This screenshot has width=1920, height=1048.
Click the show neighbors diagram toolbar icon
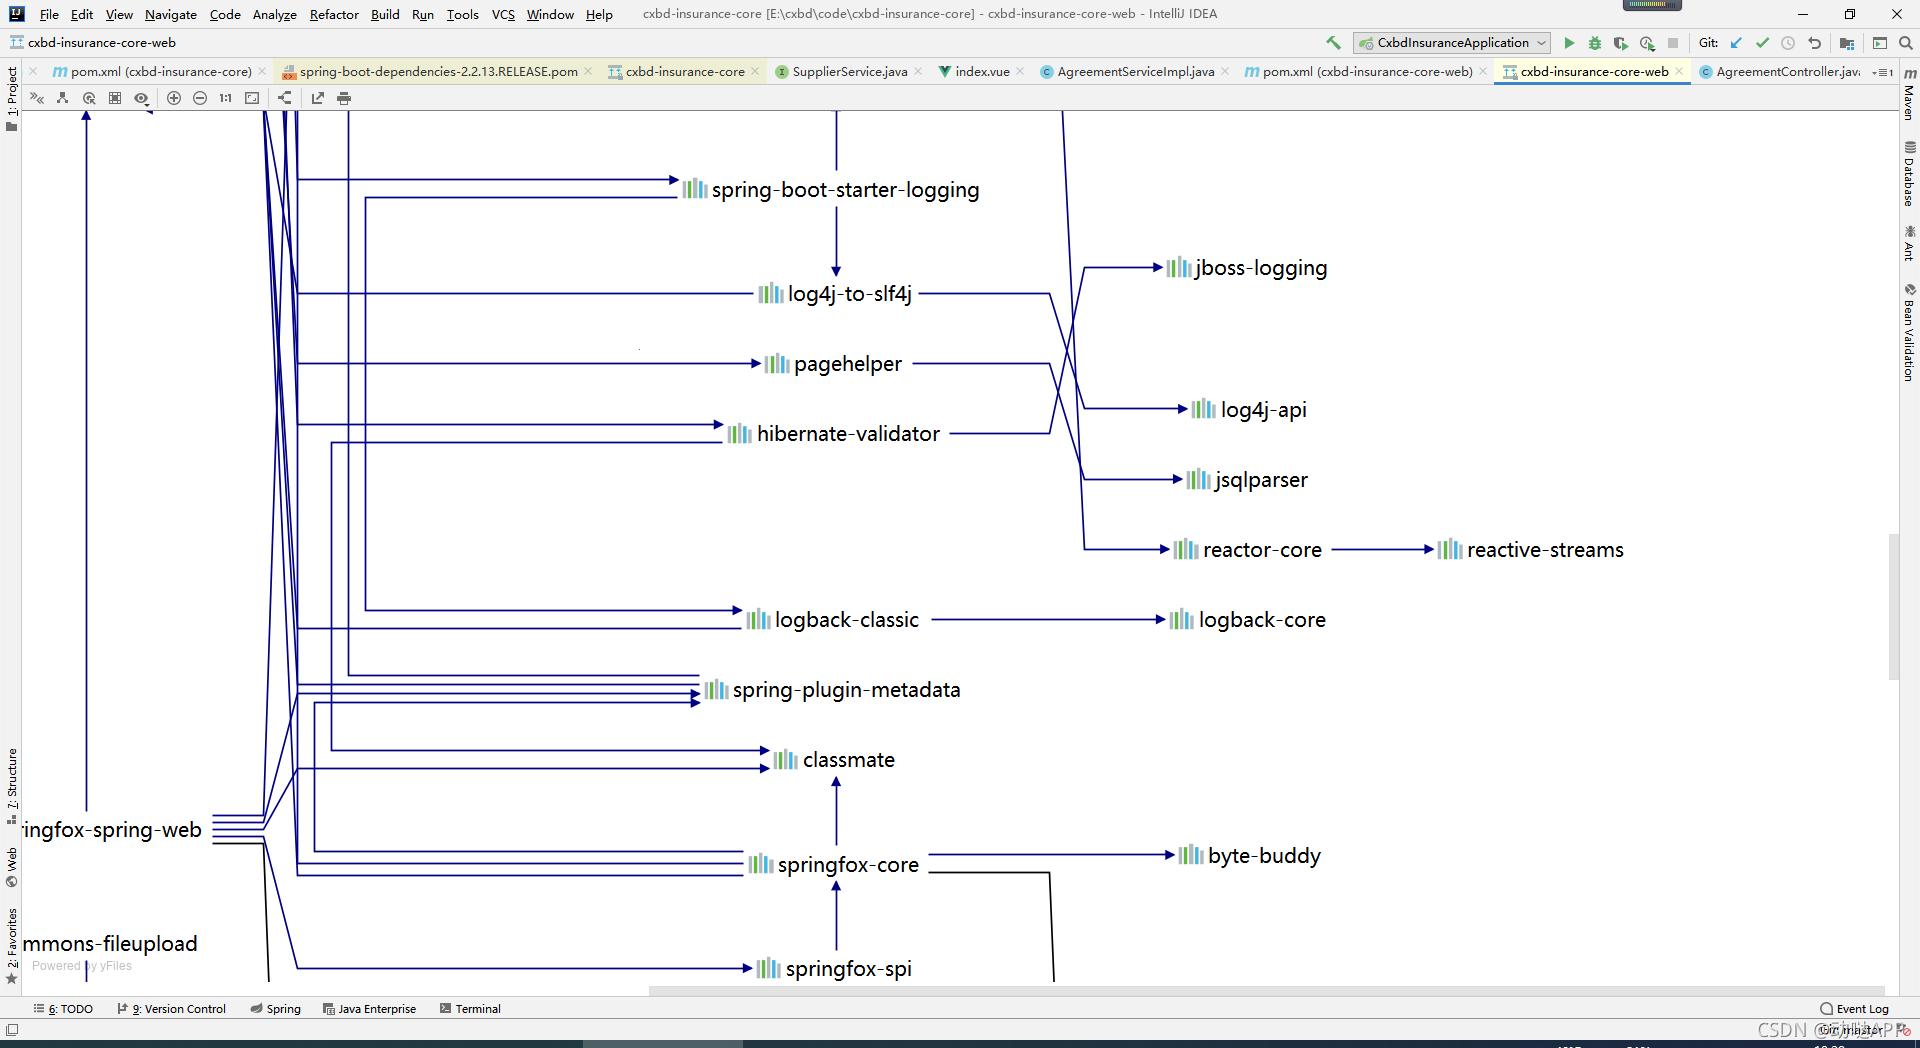63,98
